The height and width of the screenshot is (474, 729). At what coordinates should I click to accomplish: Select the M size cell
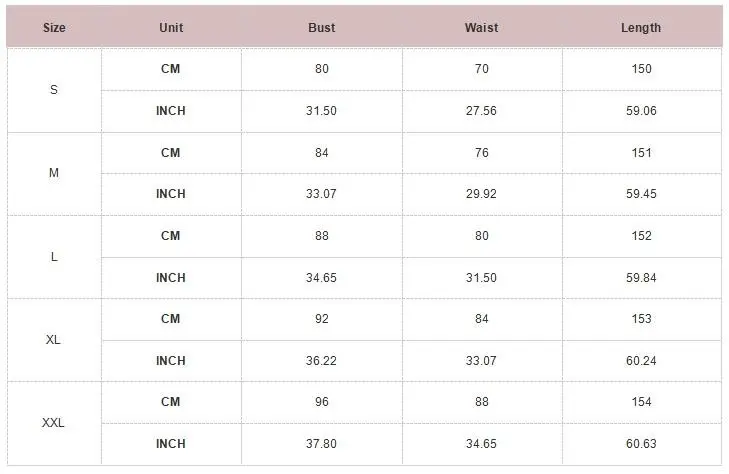click(54, 173)
